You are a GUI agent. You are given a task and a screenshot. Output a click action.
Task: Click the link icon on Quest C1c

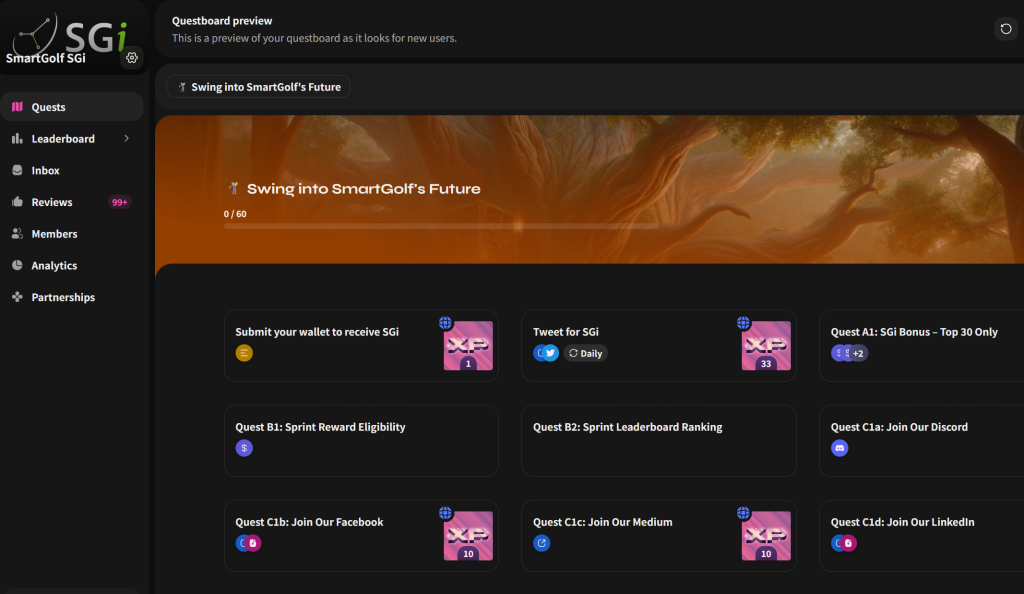[542, 543]
